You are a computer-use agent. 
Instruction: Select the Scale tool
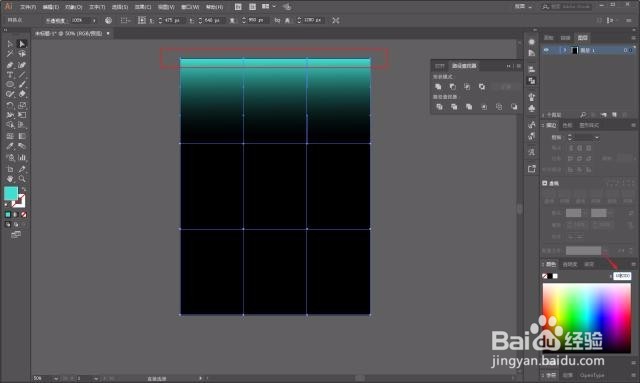(22, 105)
